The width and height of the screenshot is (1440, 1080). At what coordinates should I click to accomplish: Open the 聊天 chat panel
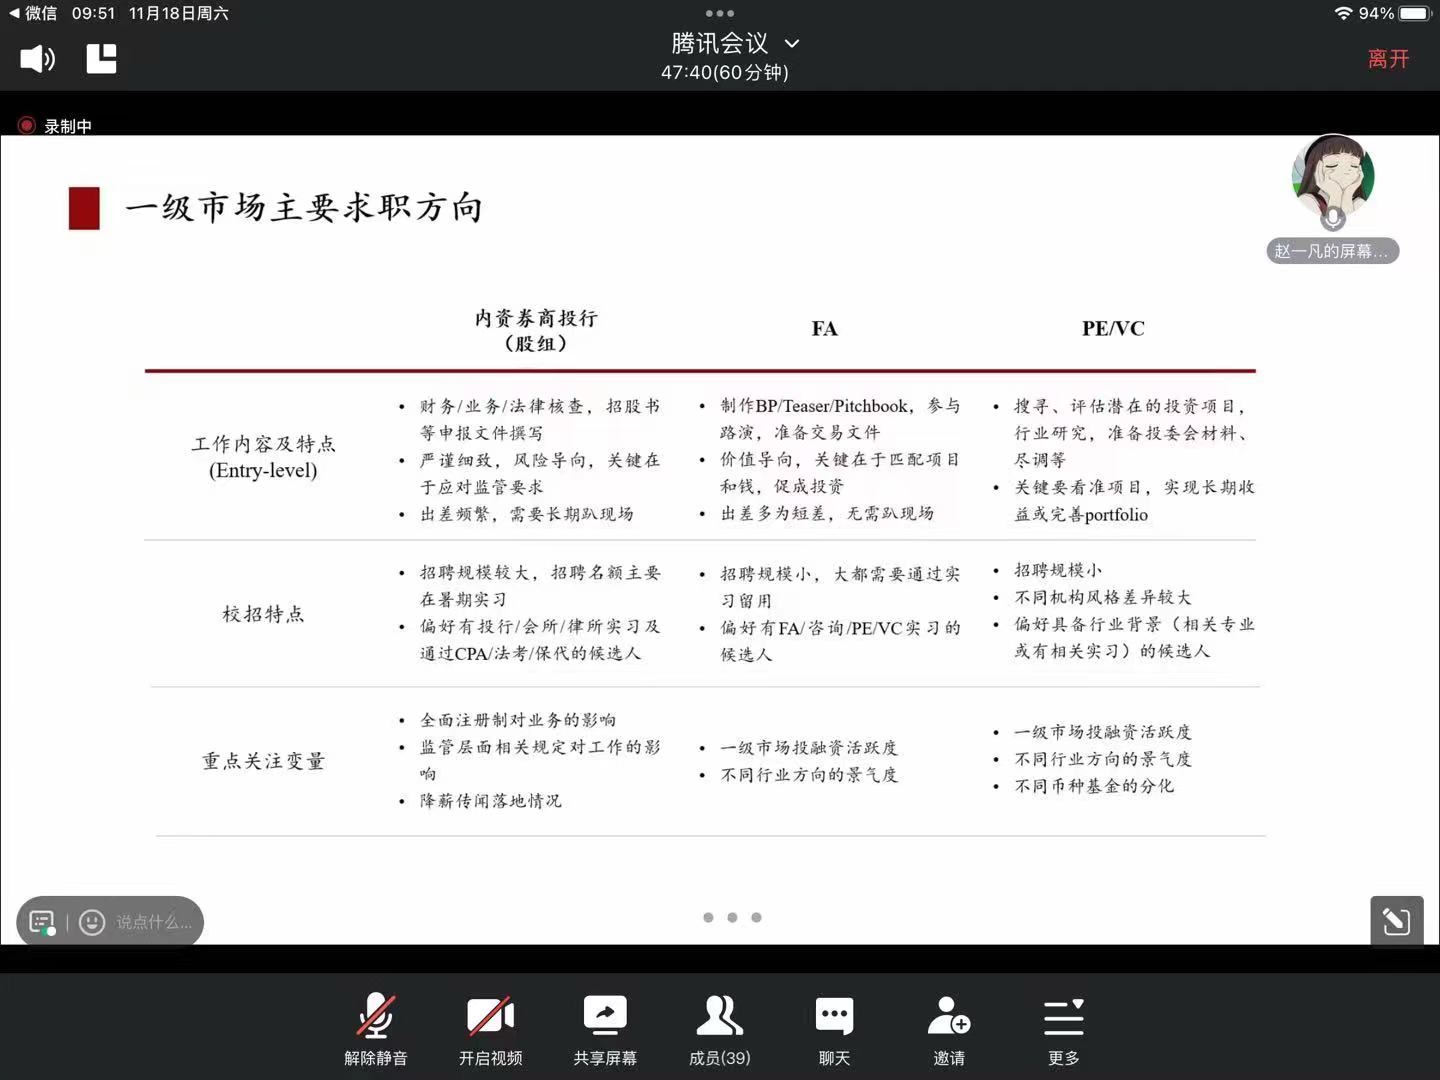(x=834, y=1030)
